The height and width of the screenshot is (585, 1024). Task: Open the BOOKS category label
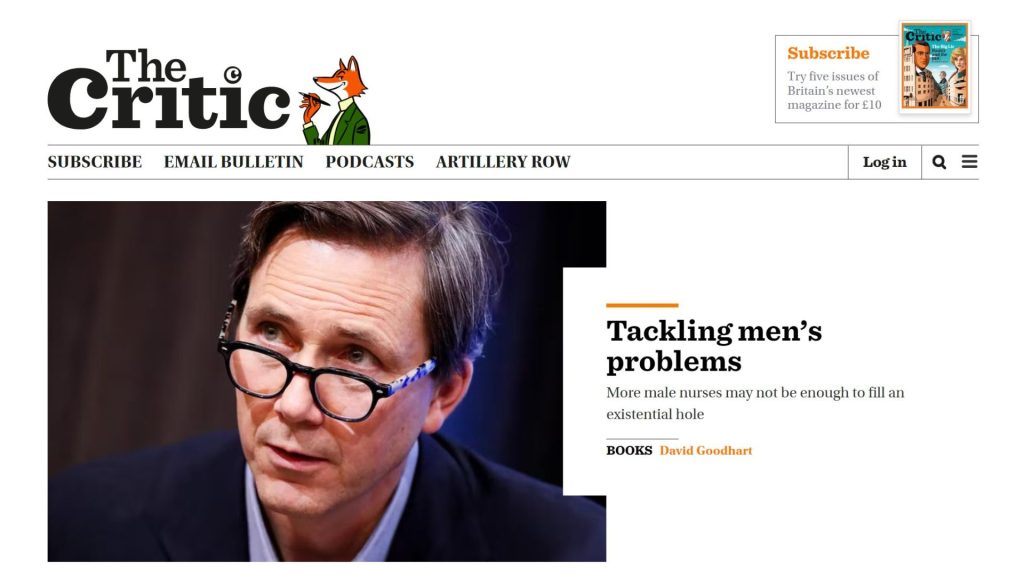[629, 451]
